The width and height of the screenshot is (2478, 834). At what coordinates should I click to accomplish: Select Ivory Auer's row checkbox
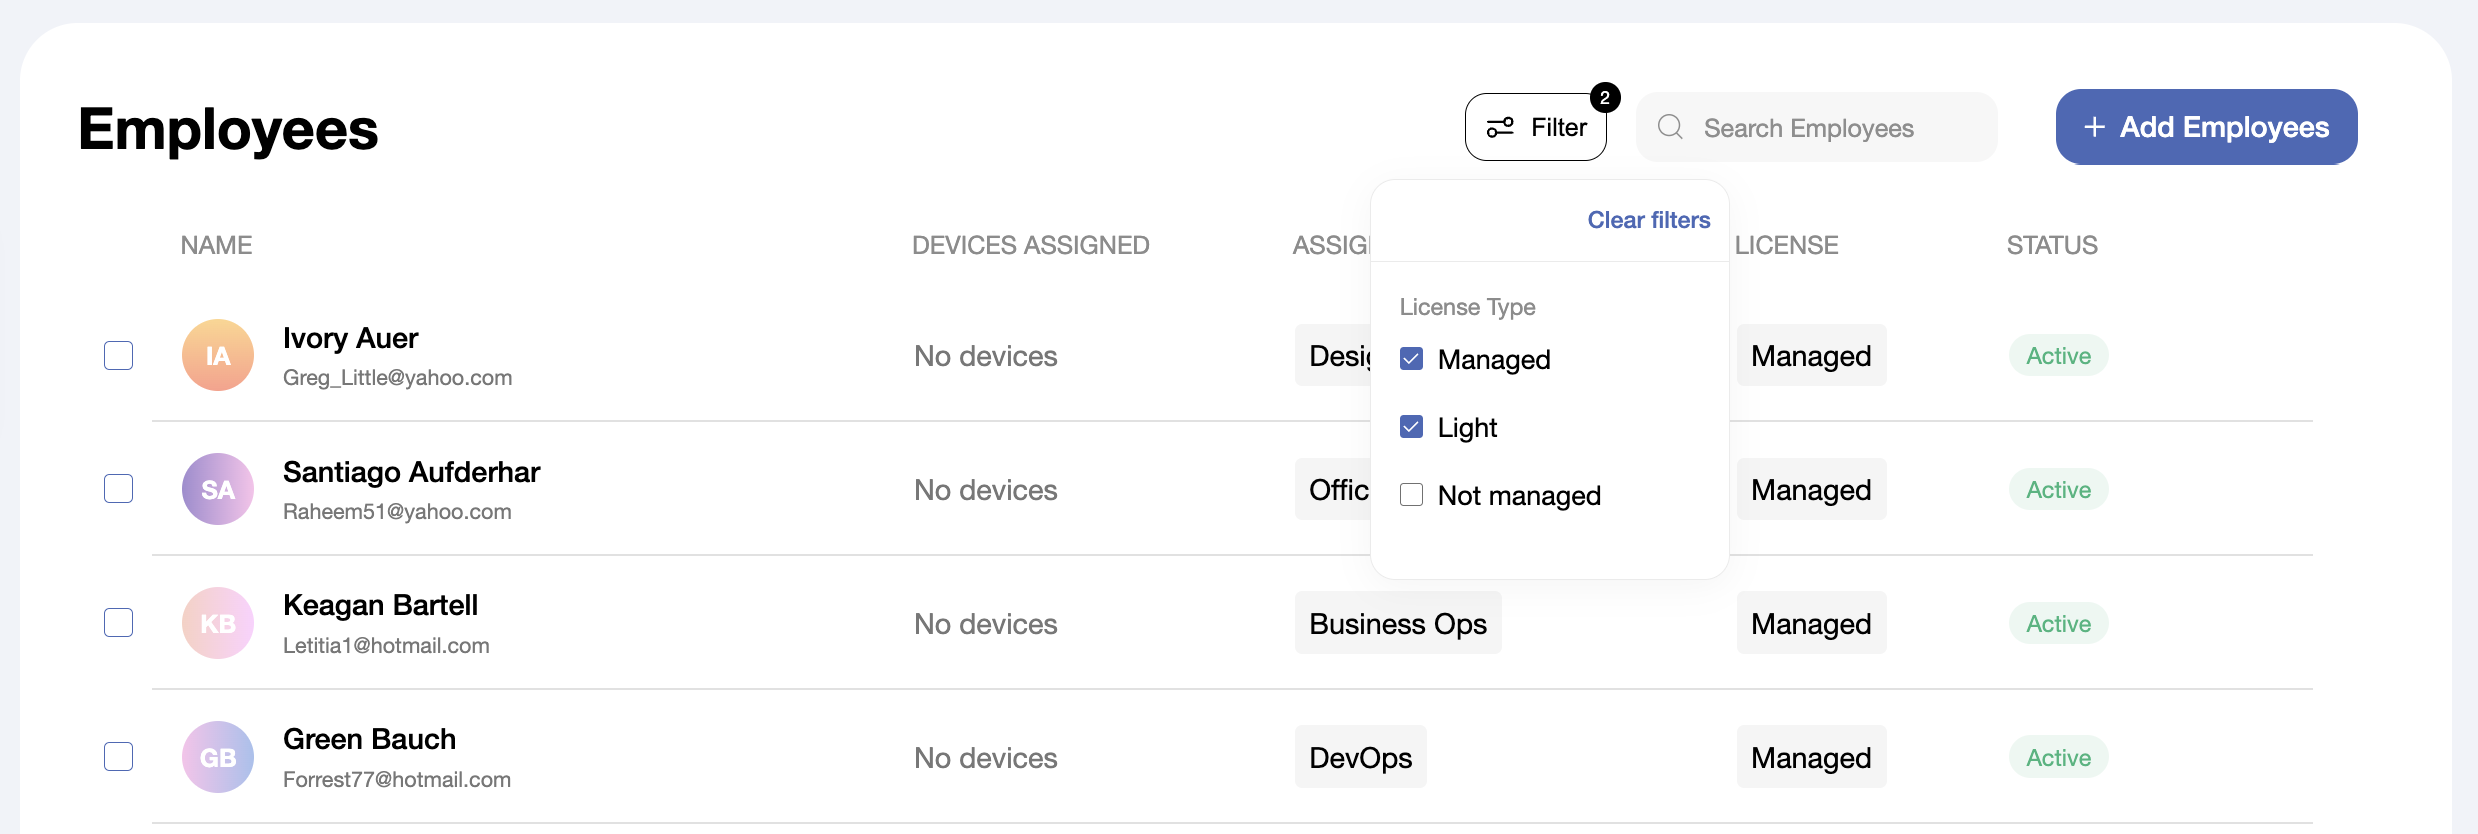[x=119, y=355]
